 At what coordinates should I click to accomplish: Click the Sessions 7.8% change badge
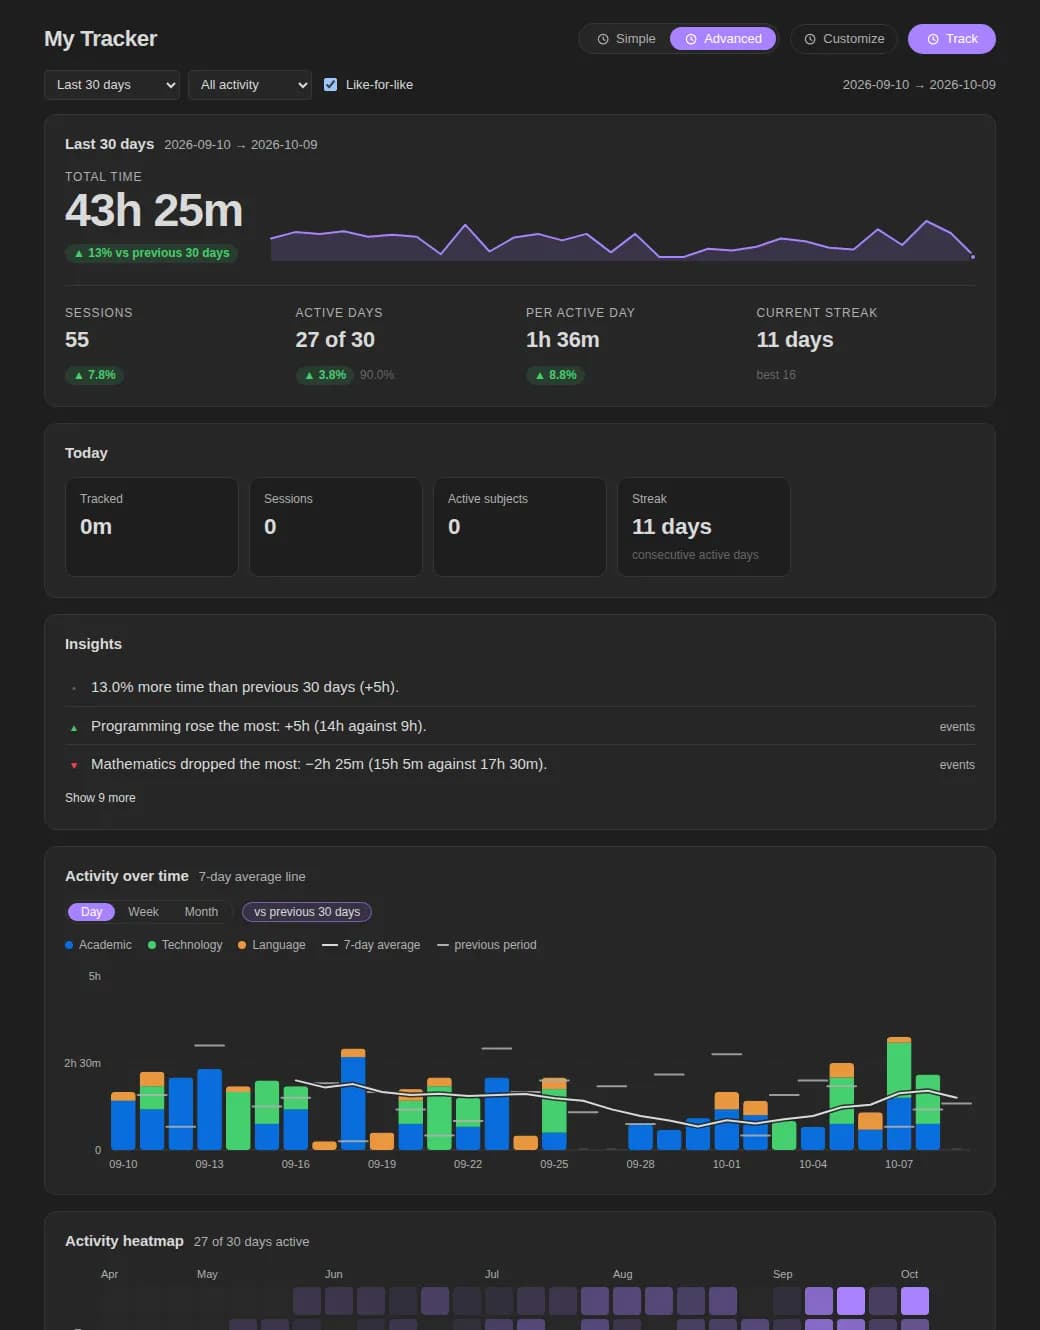coord(94,375)
